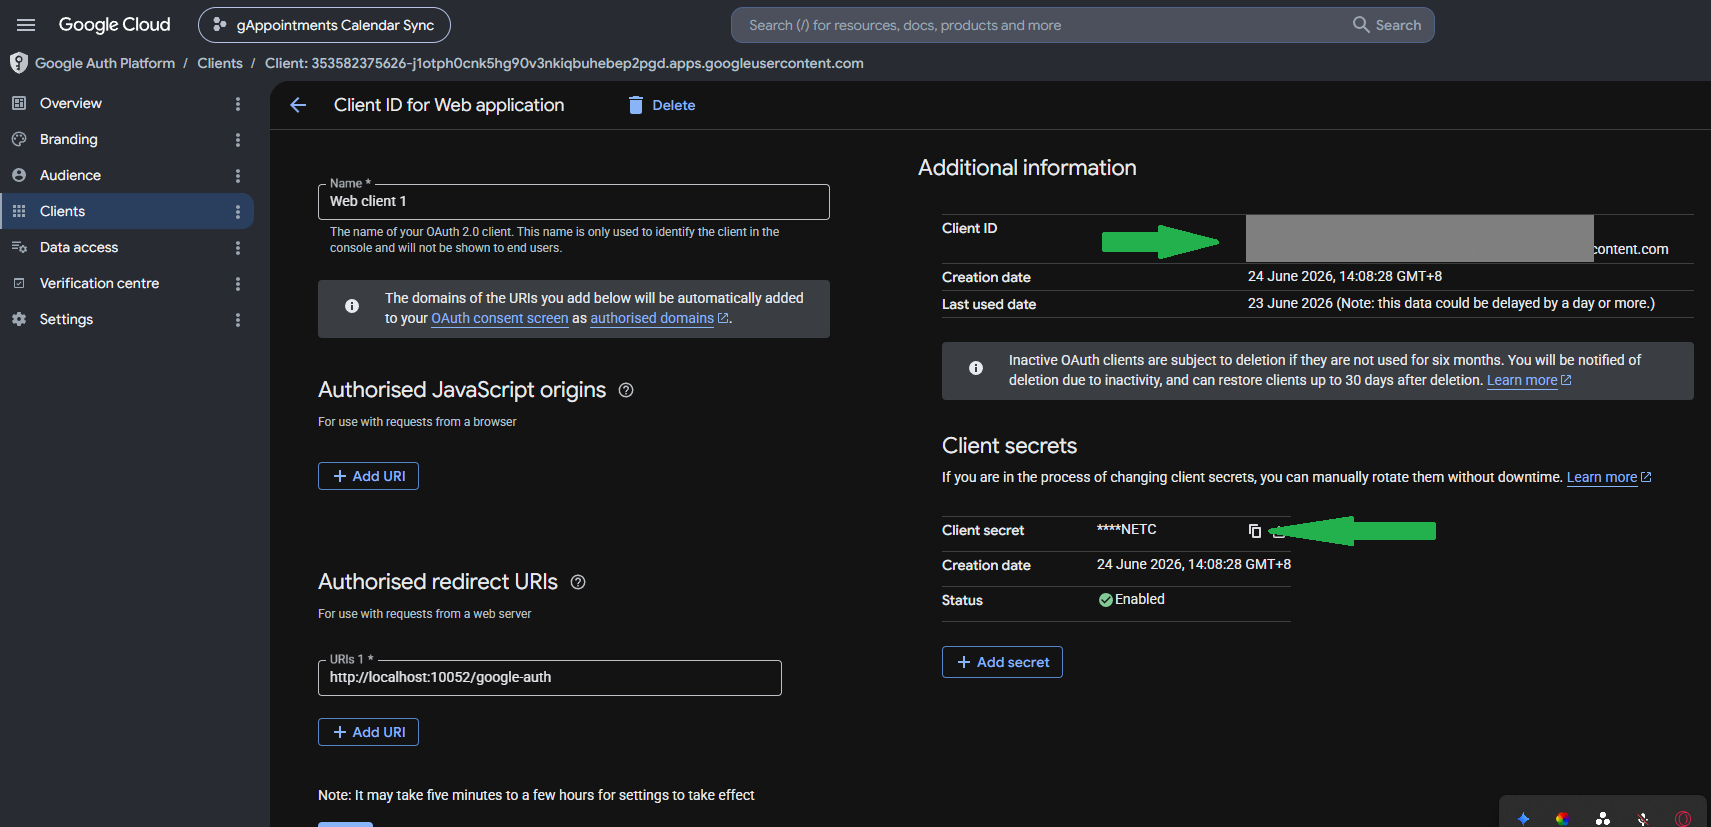Click the three white dots icon
Viewport: 1711px width, 827px height.
[x=1603, y=819]
